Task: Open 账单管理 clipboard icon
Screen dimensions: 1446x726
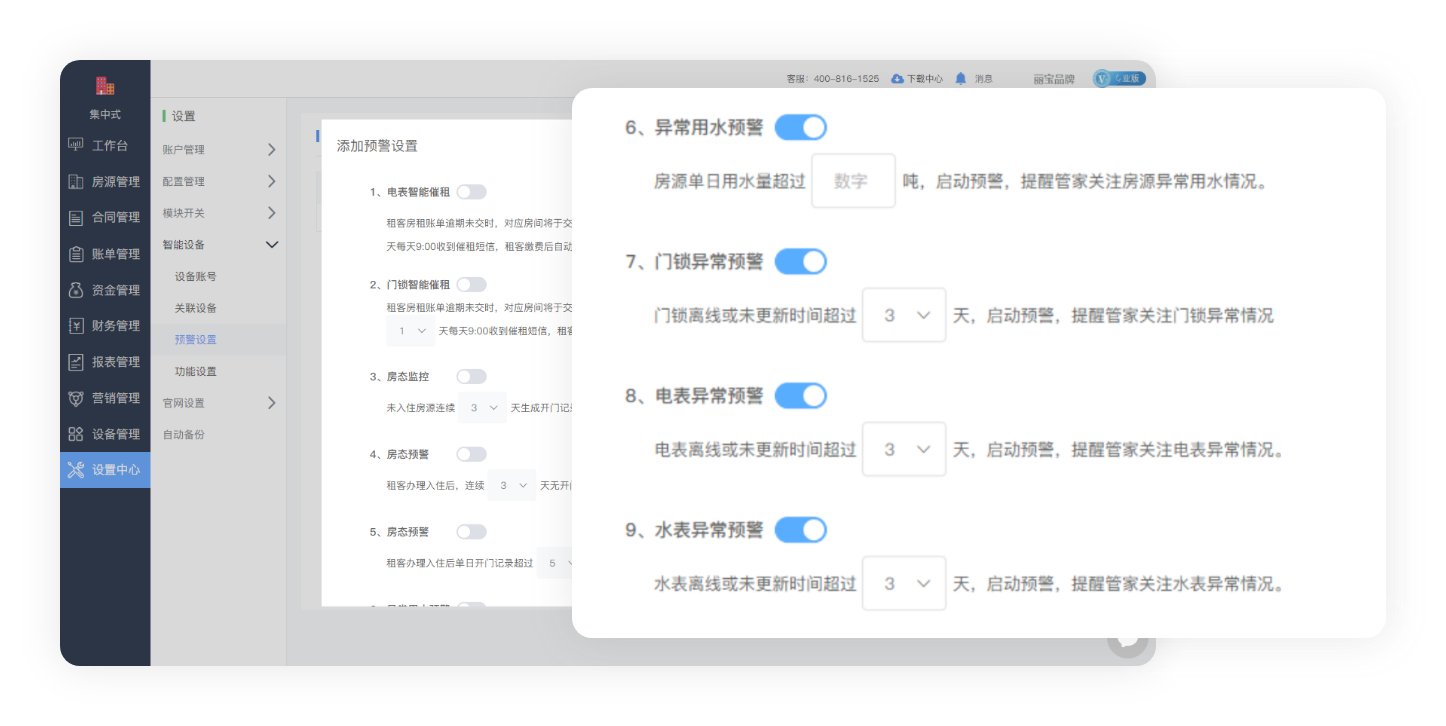Action: click(x=76, y=254)
